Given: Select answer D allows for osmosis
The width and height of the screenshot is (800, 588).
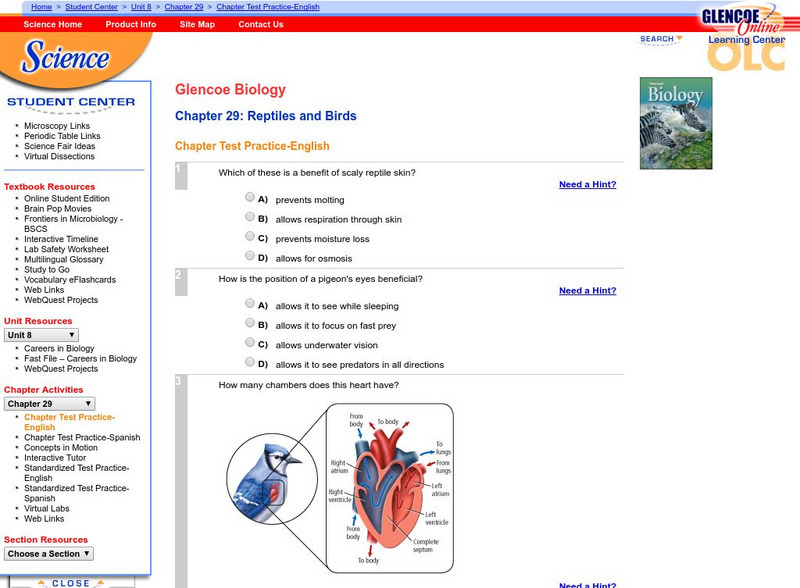Looking at the screenshot, I should coord(249,255).
